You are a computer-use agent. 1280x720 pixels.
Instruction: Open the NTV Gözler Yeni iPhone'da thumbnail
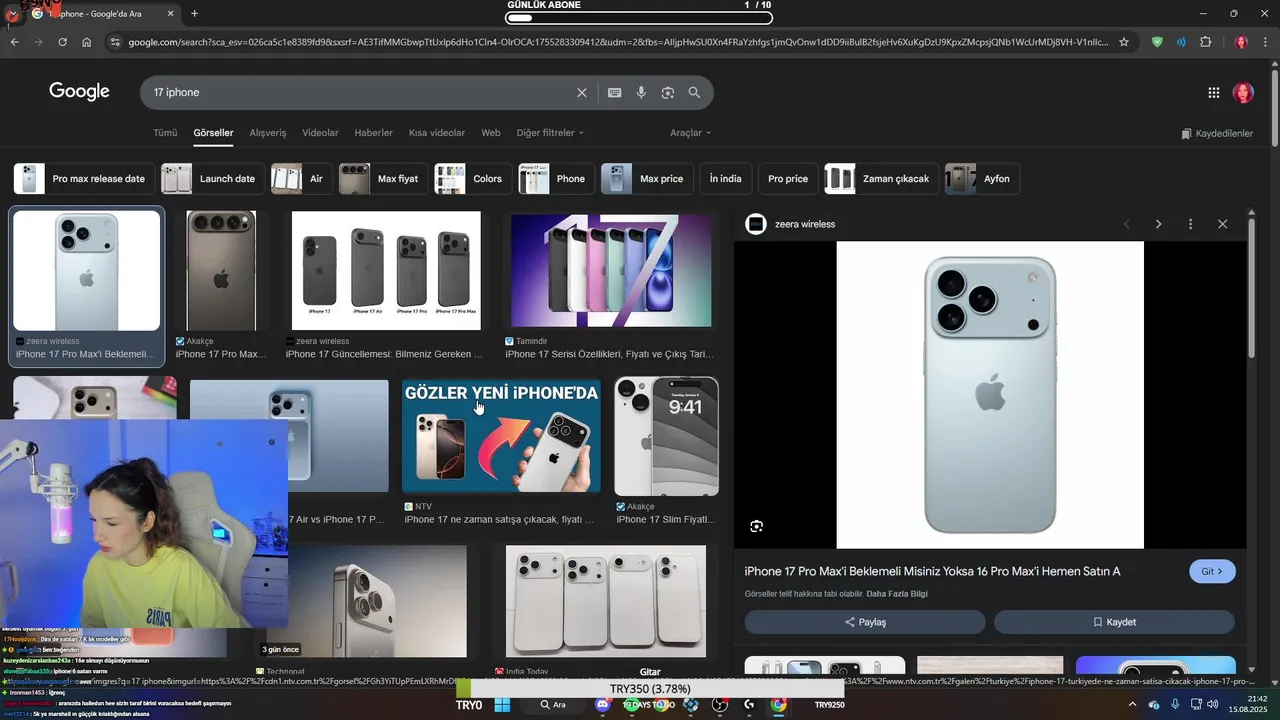(x=501, y=436)
